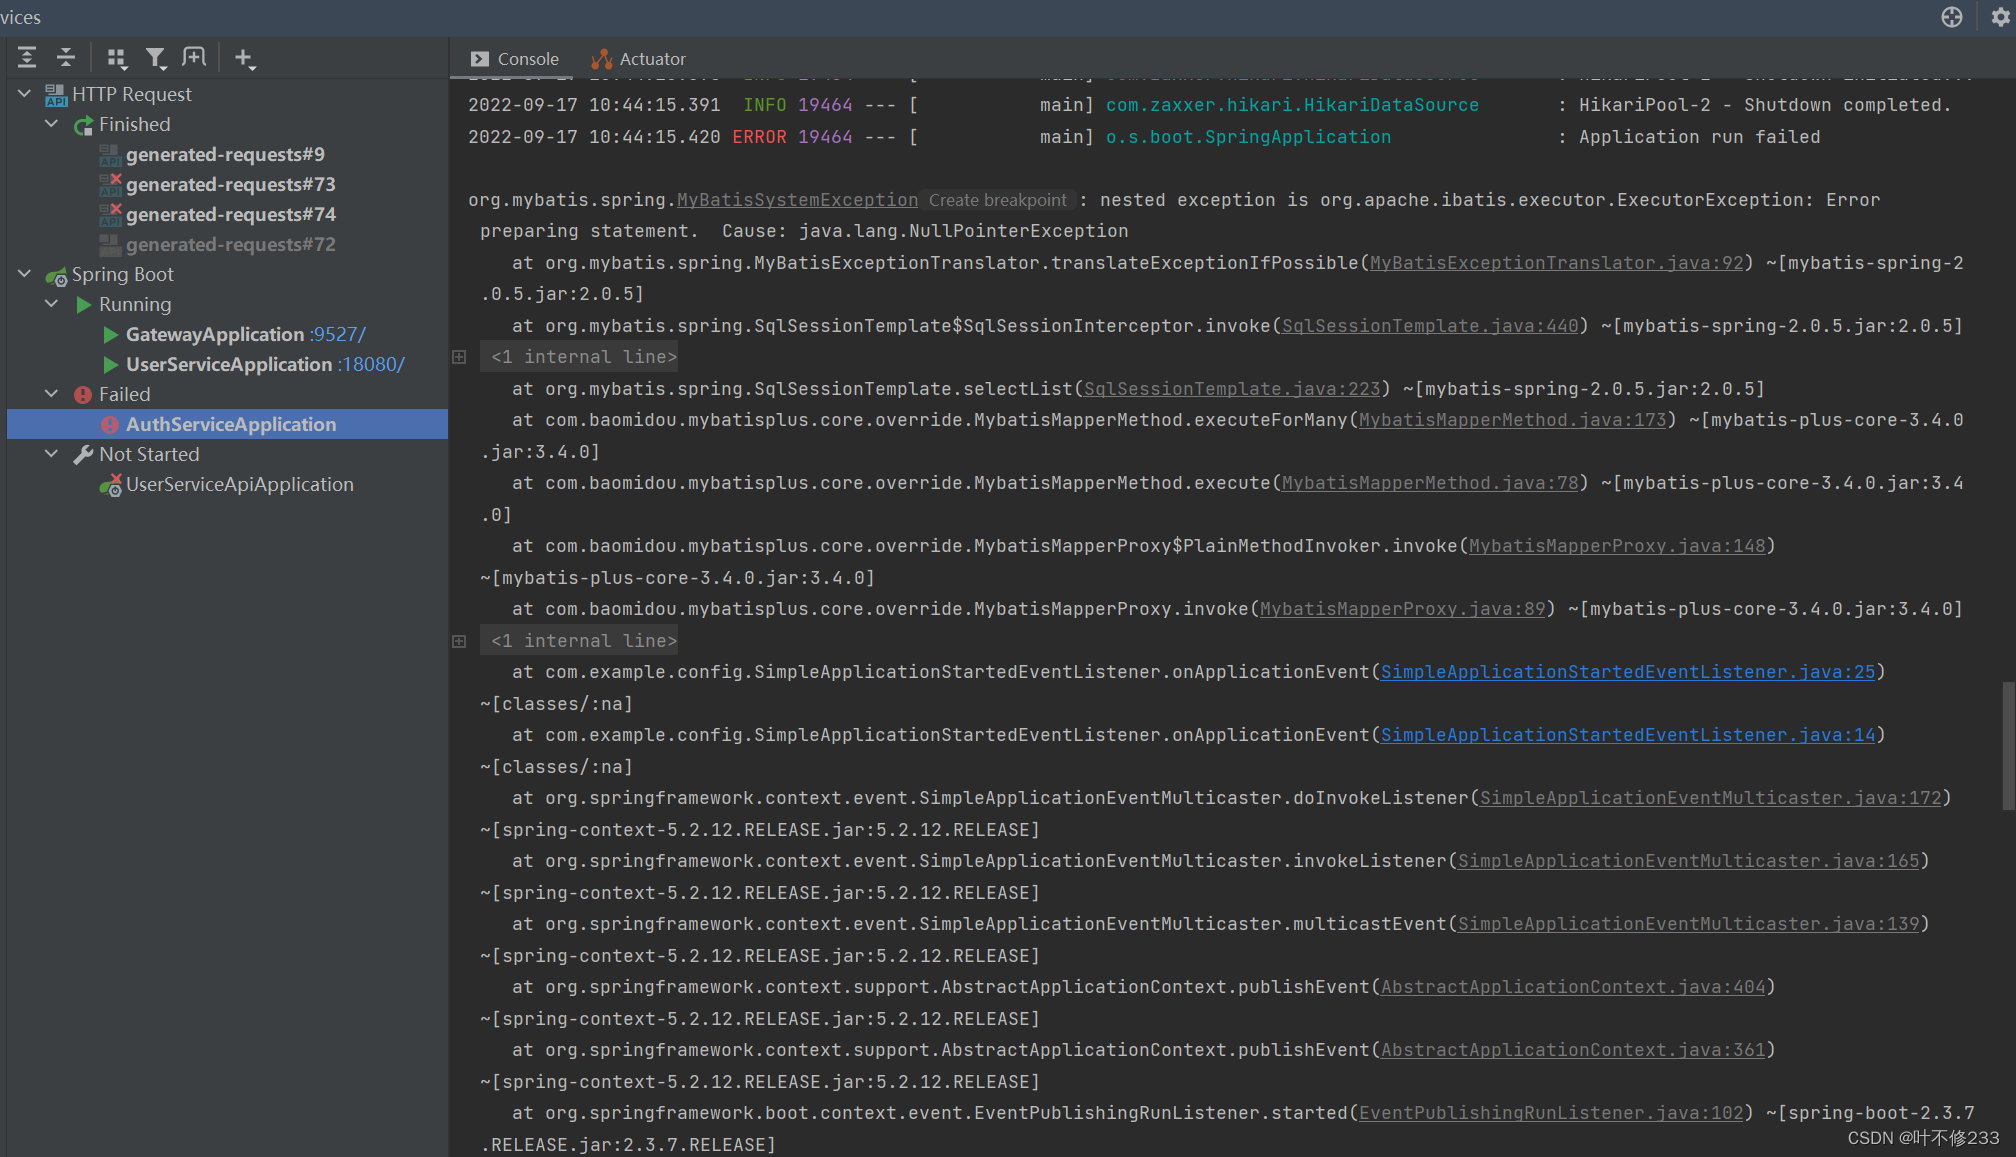
Task: Collapse the Running group chevron
Action: click(51, 304)
